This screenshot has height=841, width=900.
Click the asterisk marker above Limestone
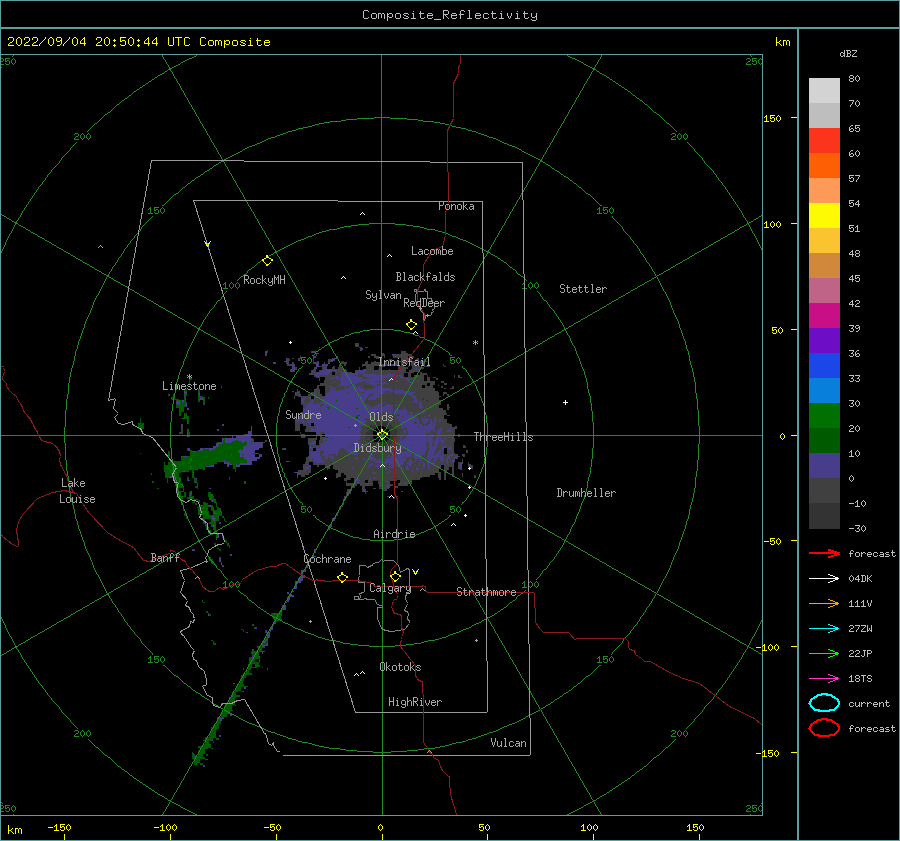(189, 377)
